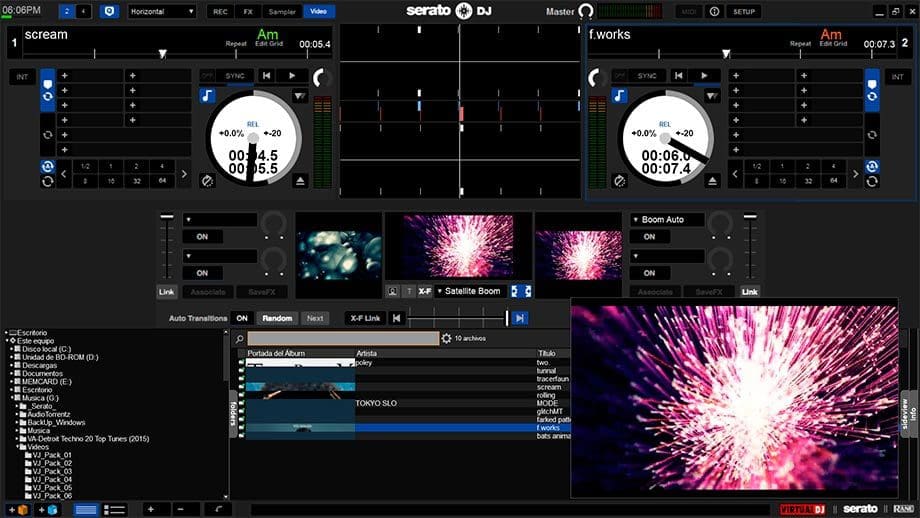
Task: Open the shield icon in top toolbar
Action: [109, 11]
